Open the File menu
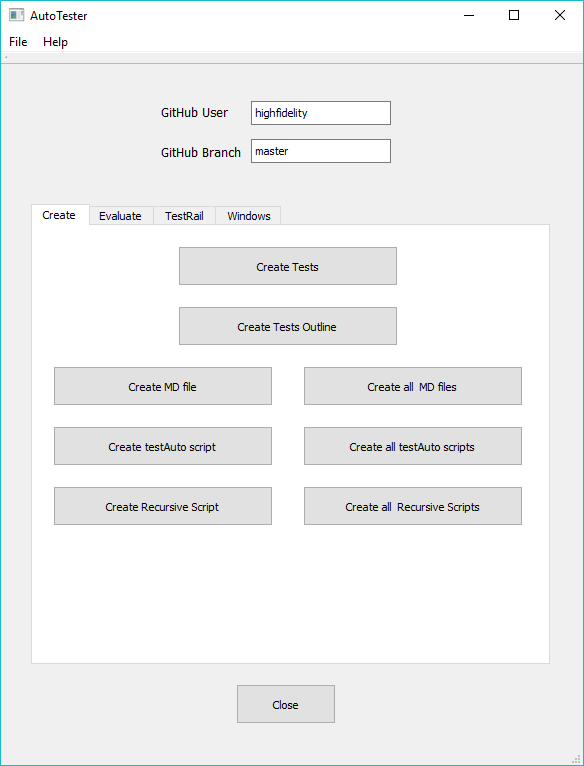This screenshot has width=584, height=766. click(x=18, y=42)
